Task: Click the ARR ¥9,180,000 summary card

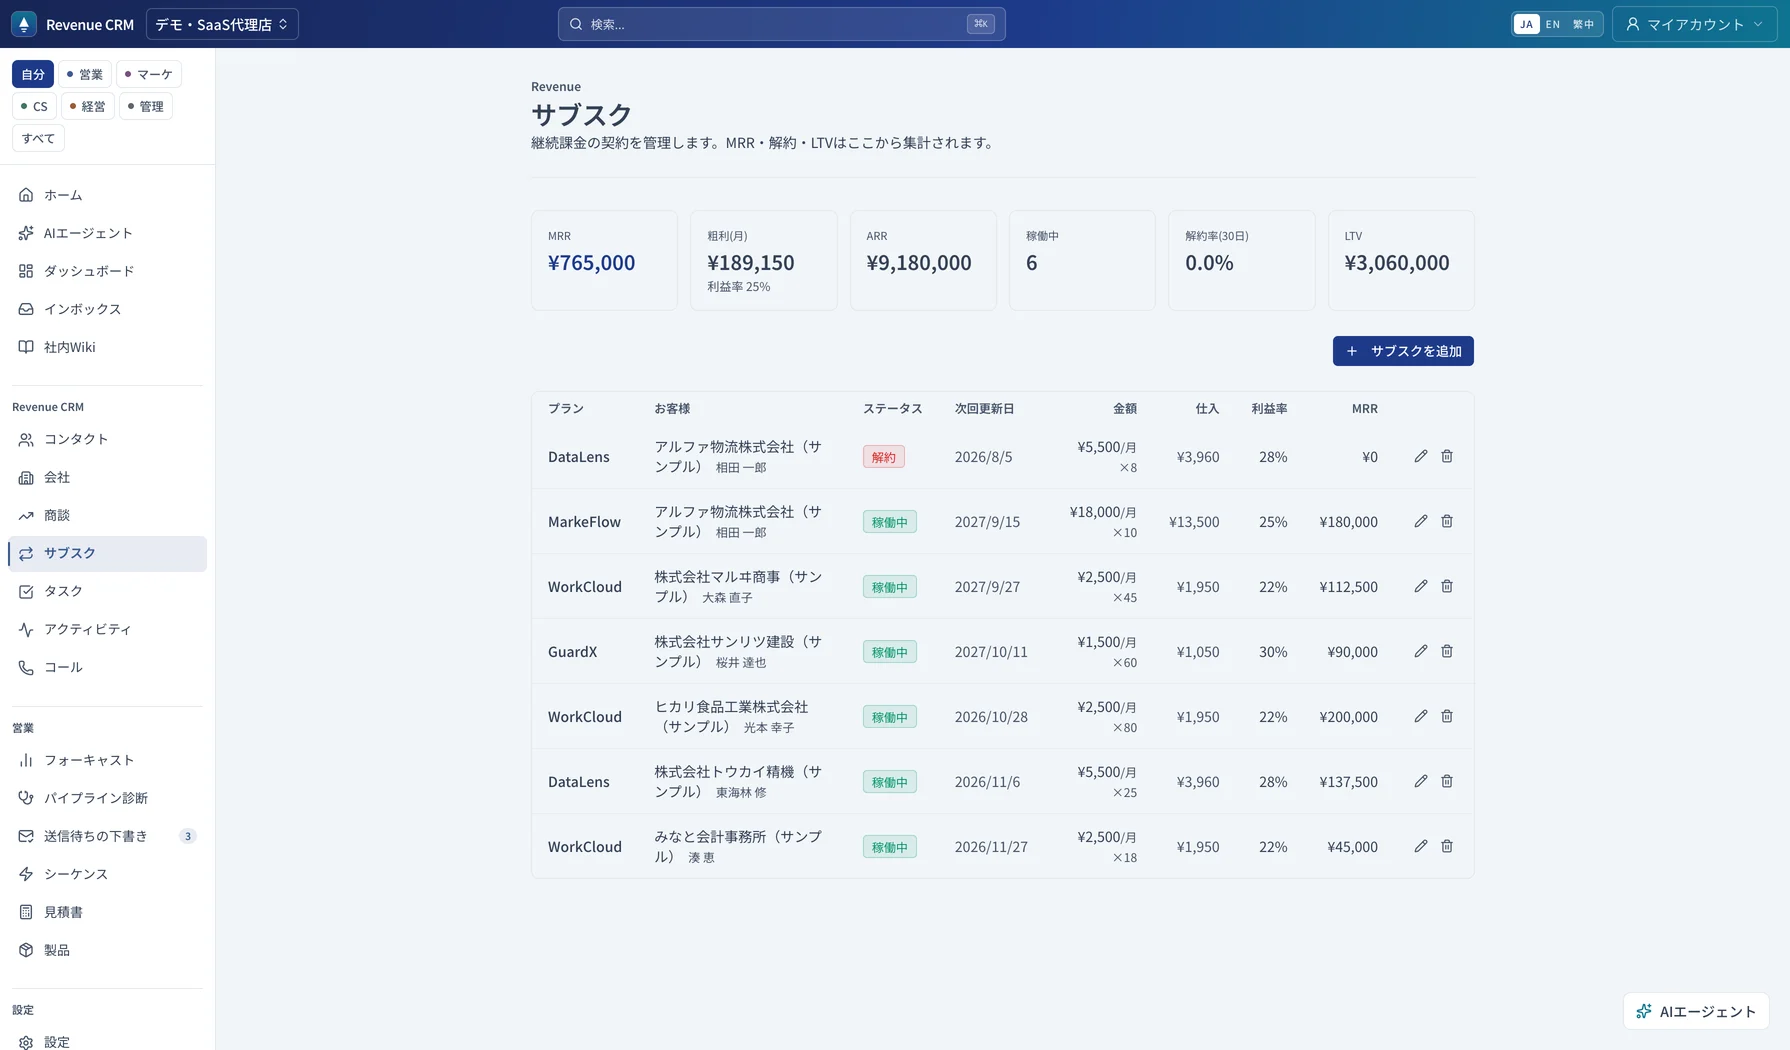Action: (x=923, y=260)
